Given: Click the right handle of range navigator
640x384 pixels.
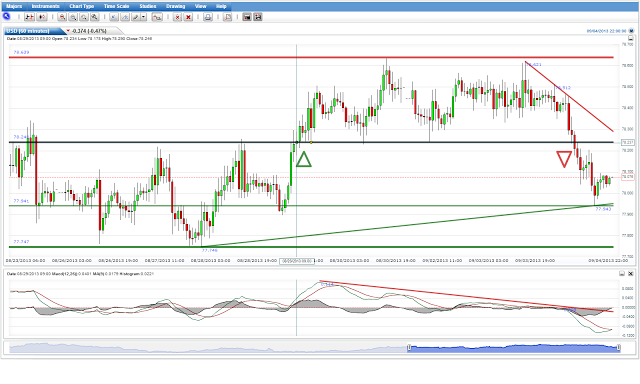Looking at the screenshot, I should tap(618, 348).
